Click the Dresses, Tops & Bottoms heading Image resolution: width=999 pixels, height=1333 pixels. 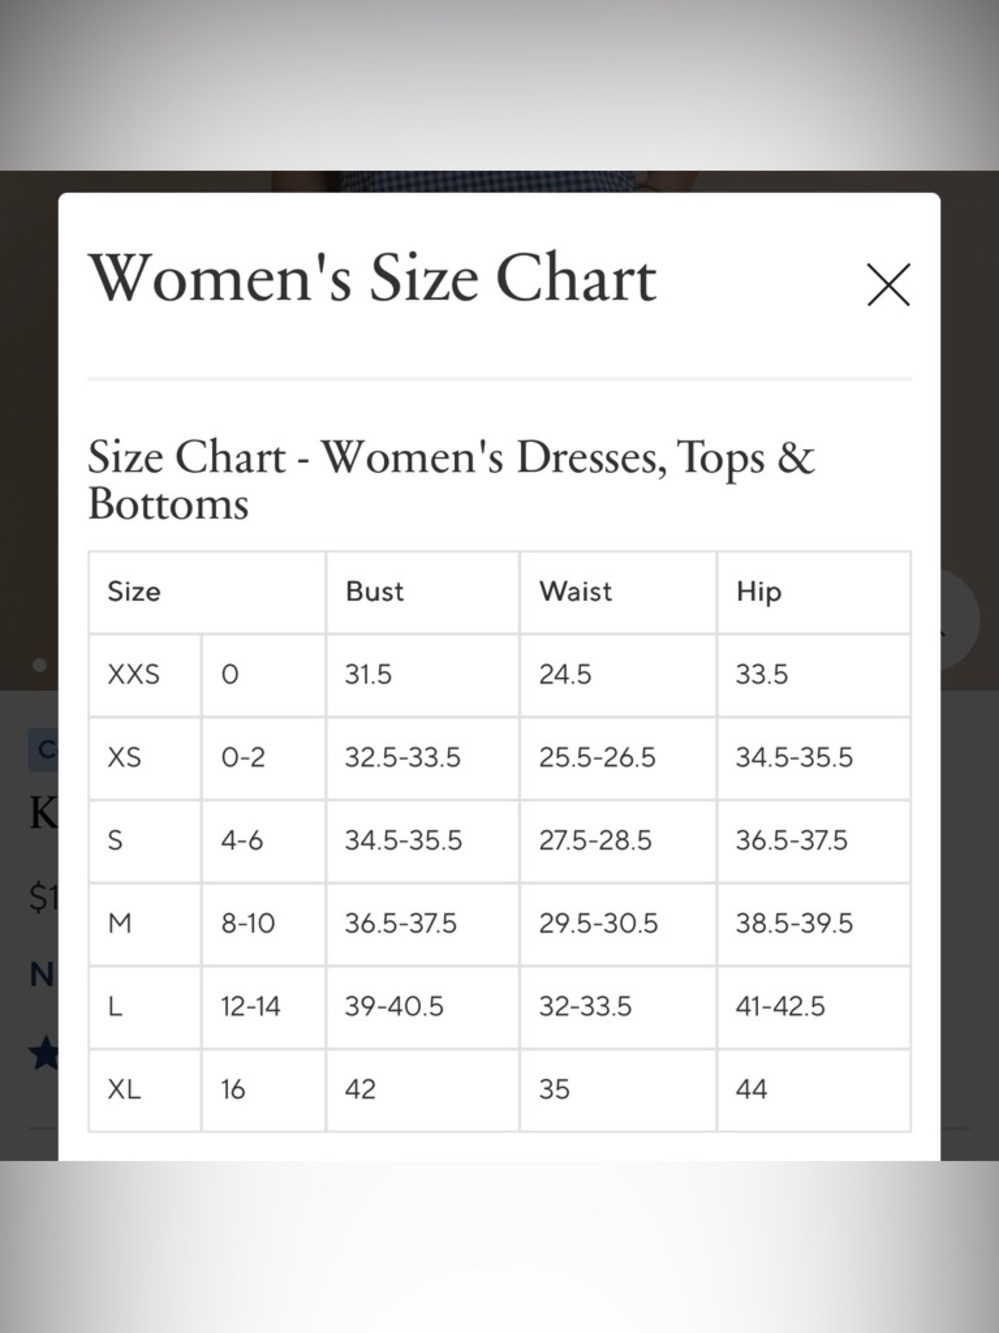[451, 479]
